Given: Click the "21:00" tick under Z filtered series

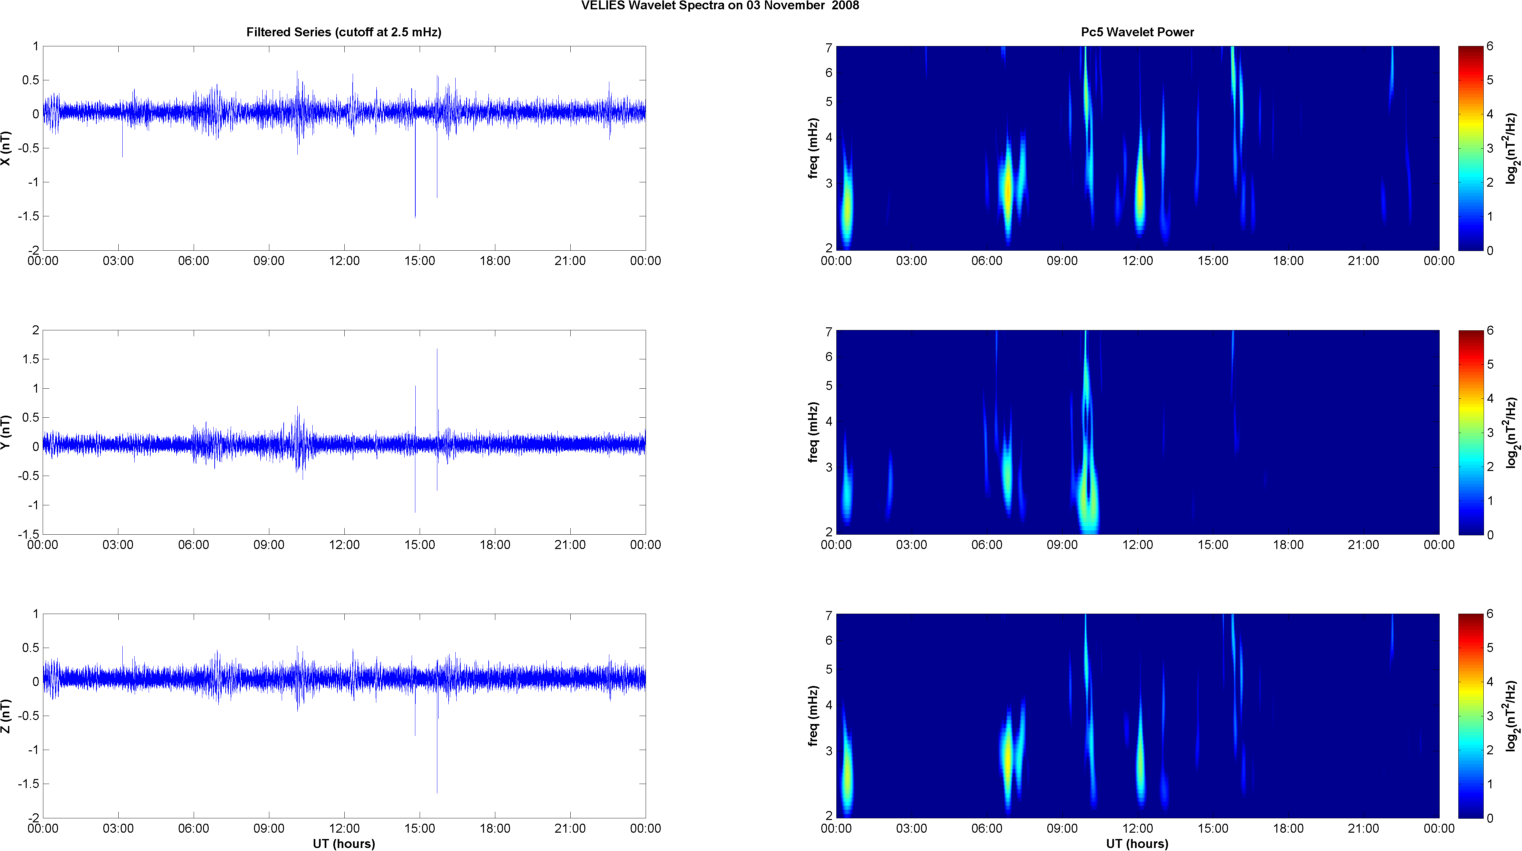Looking at the screenshot, I should pyautogui.click(x=570, y=829).
